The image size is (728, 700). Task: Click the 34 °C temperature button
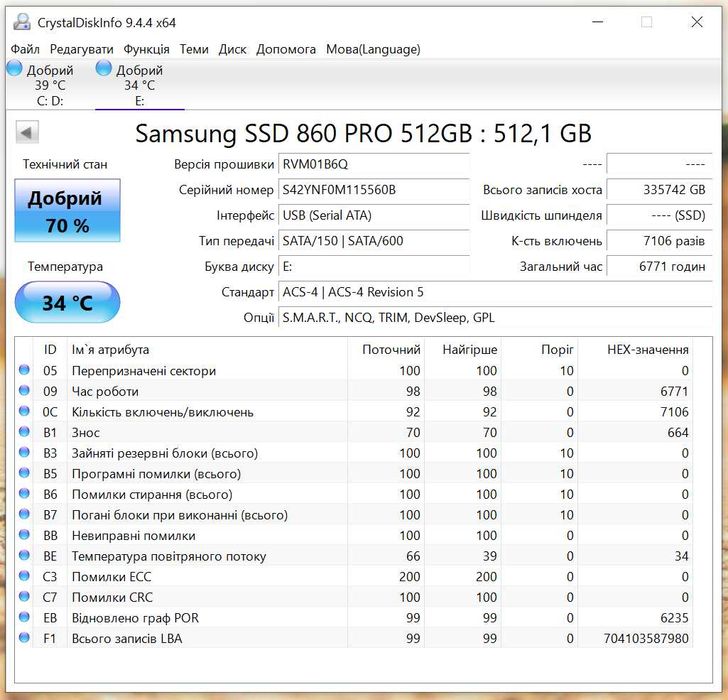click(67, 302)
